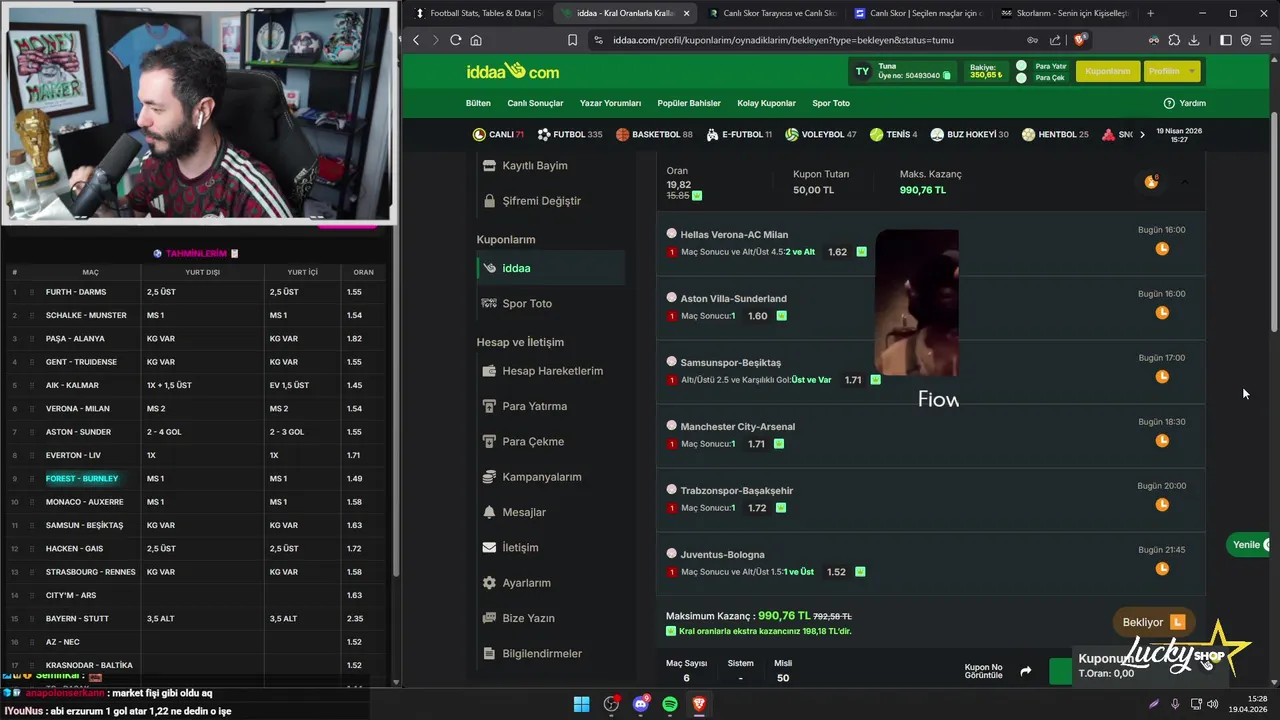
Task: Open the Canlı Sonuçlar menu item
Action: [535, 103]
